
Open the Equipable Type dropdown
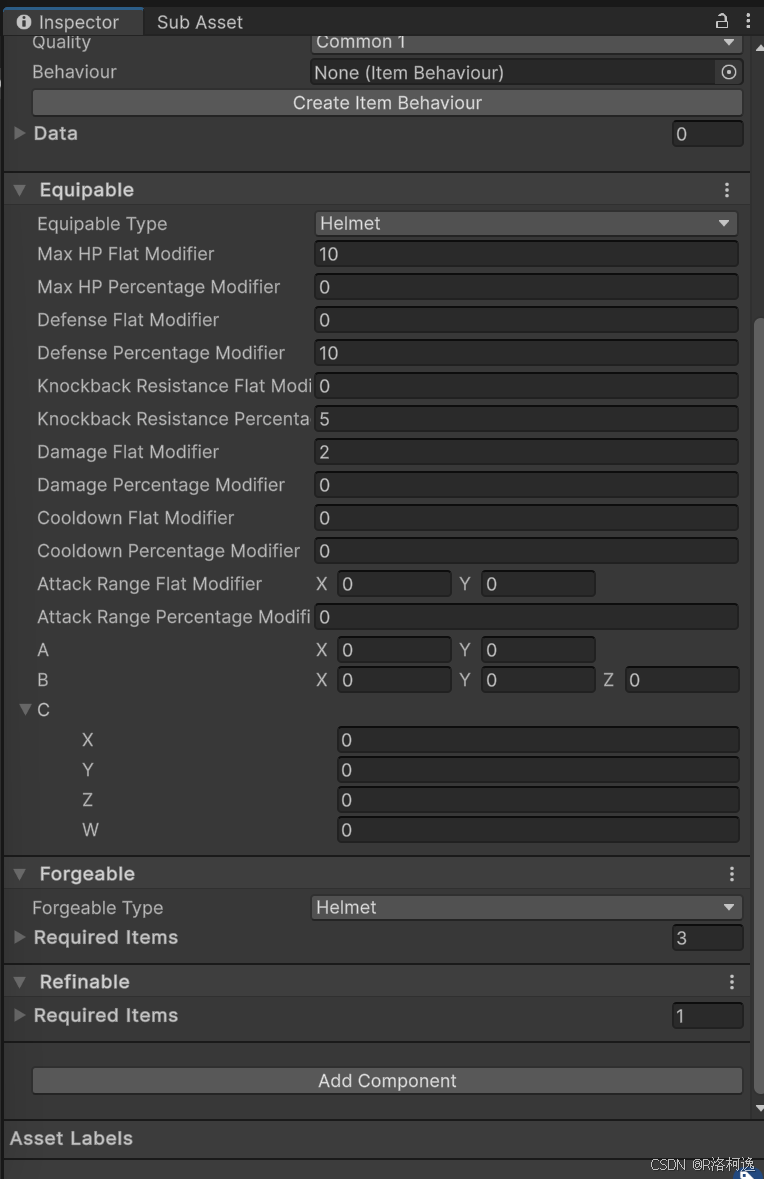pyautogui.click(x=525, y=223)
